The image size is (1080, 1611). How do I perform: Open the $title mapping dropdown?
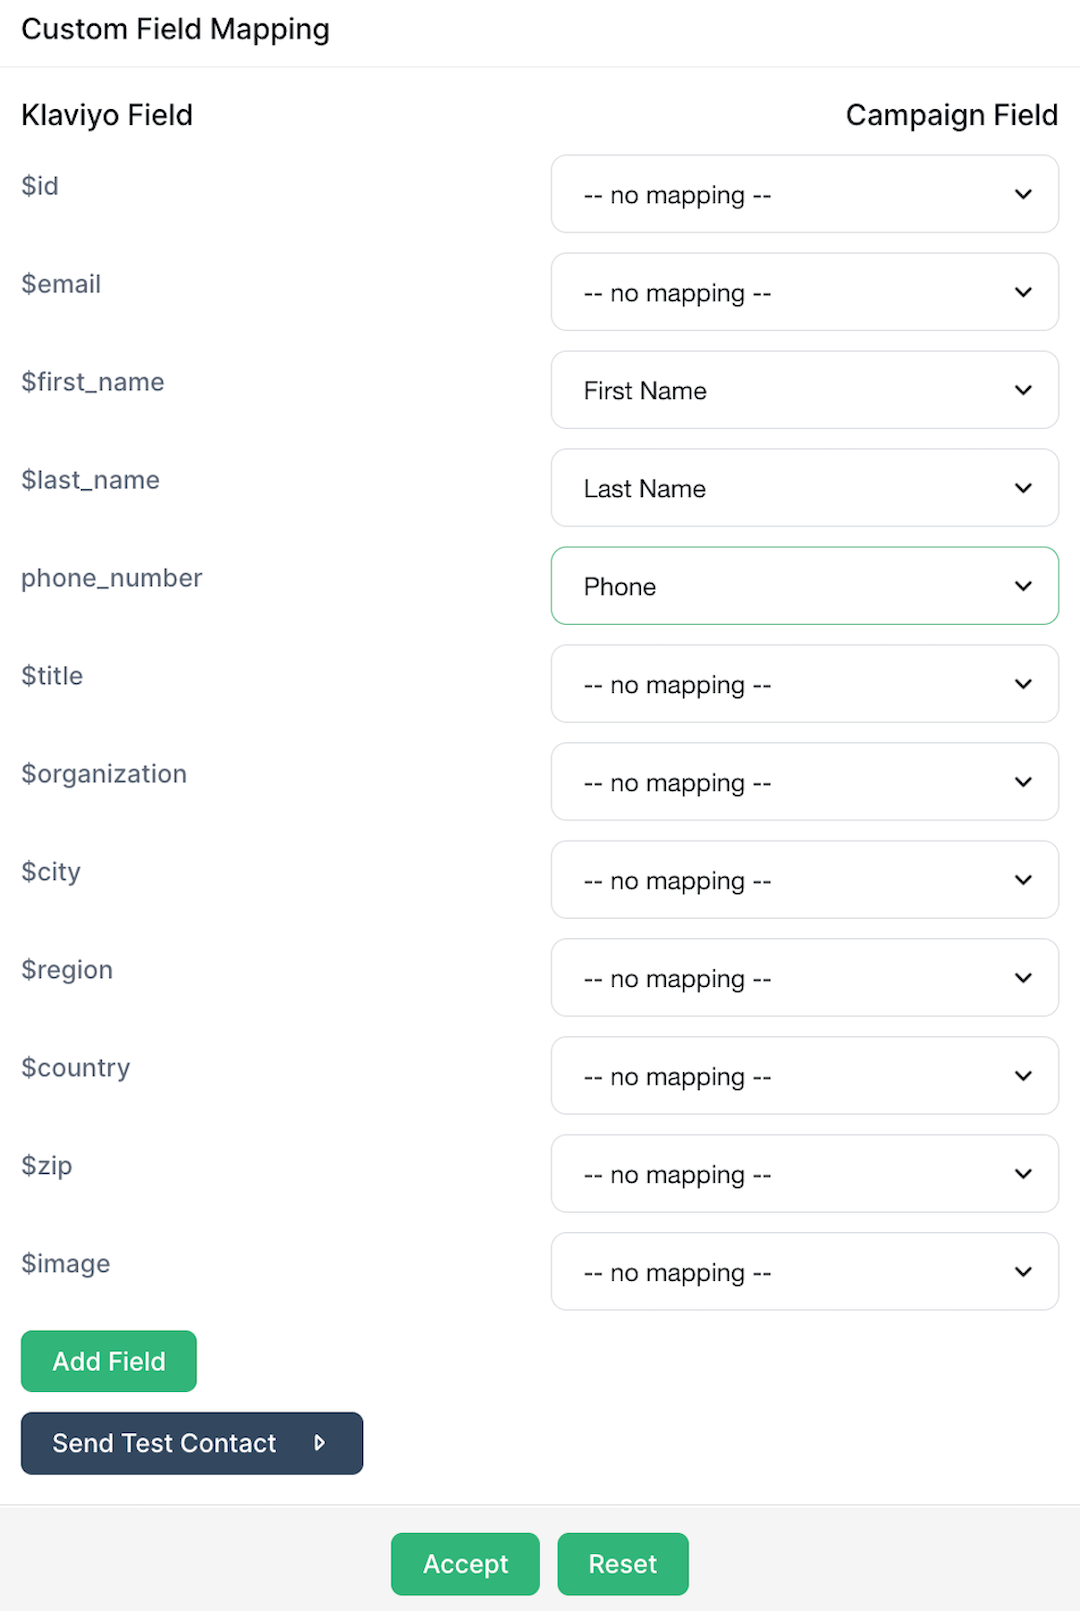click(804, 684)
